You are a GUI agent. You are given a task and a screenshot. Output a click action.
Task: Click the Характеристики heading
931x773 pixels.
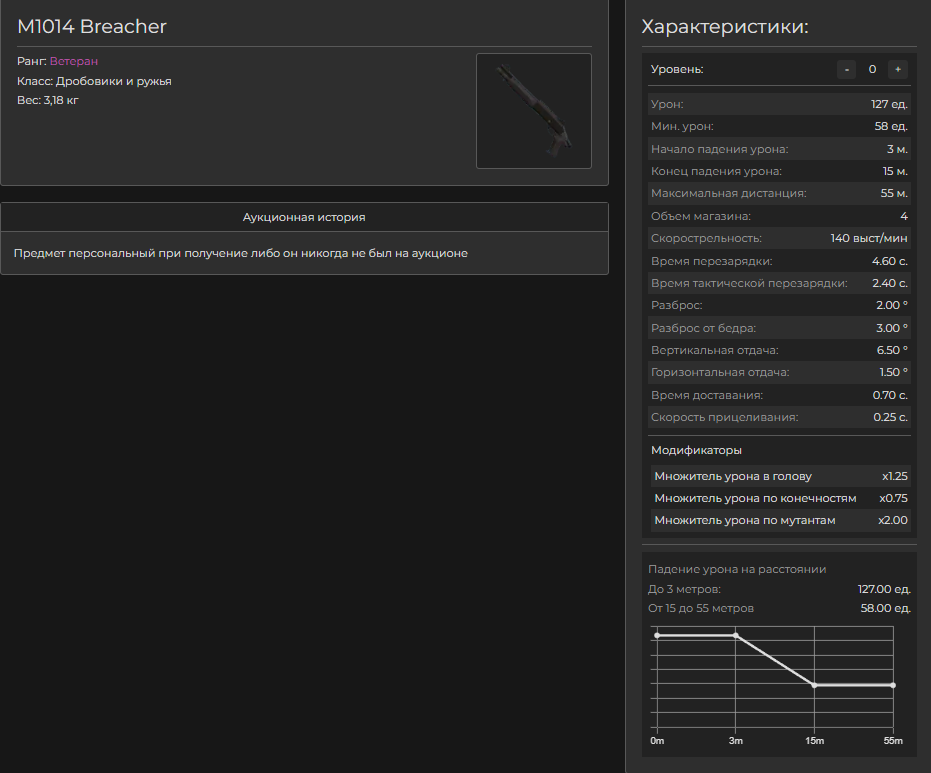click(725, 27)
